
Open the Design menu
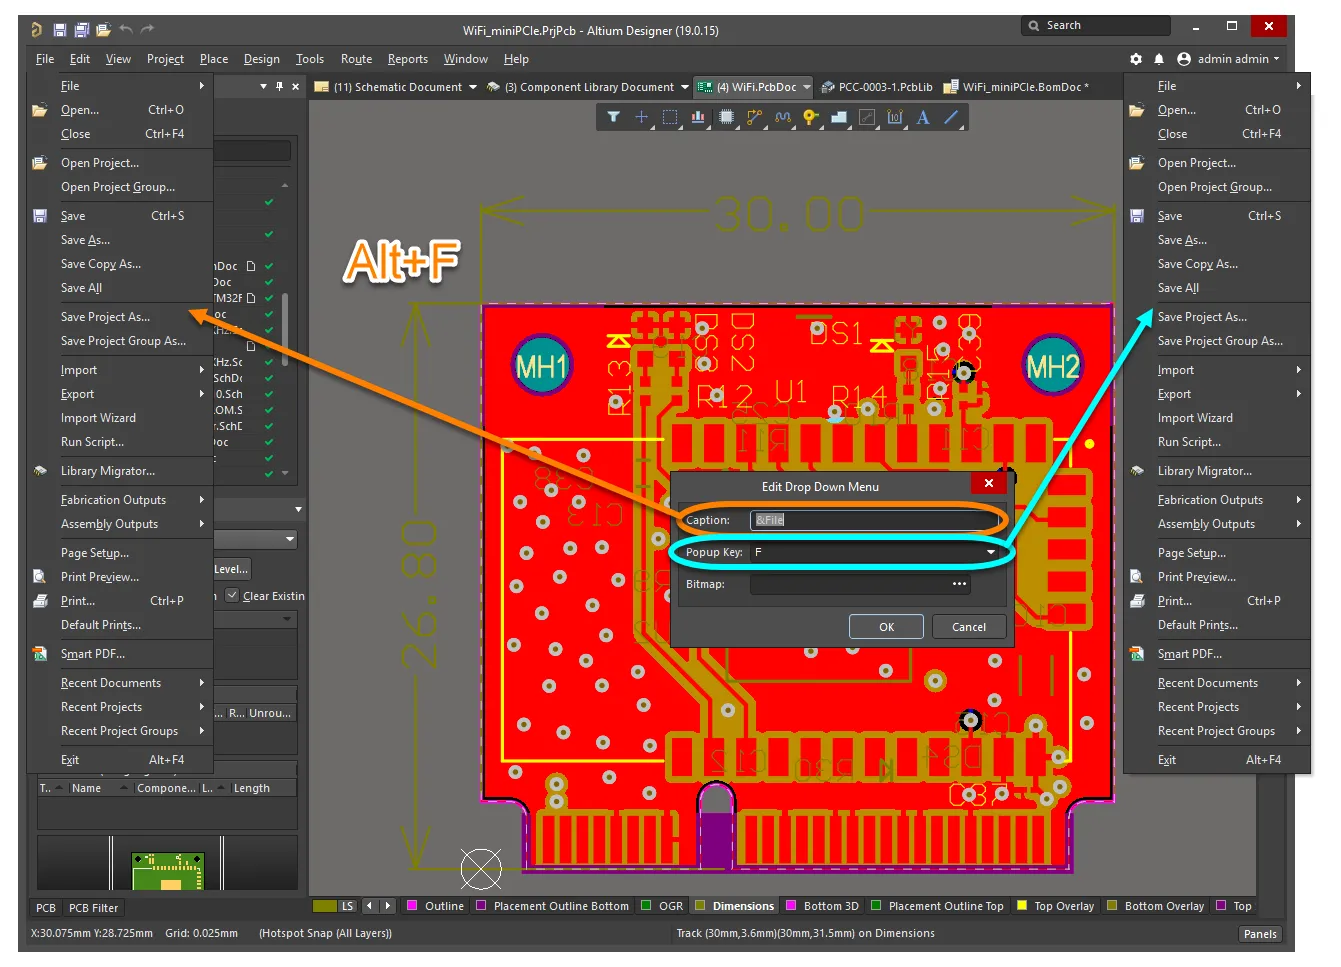pyautogui.click(x=262, y=59)
